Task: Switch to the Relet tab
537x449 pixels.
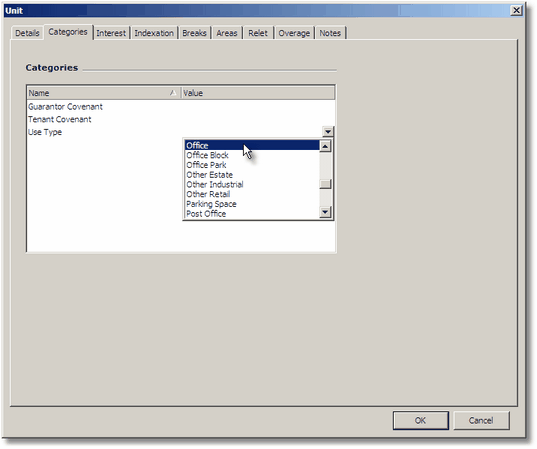Action: click(x=258, y=33)
